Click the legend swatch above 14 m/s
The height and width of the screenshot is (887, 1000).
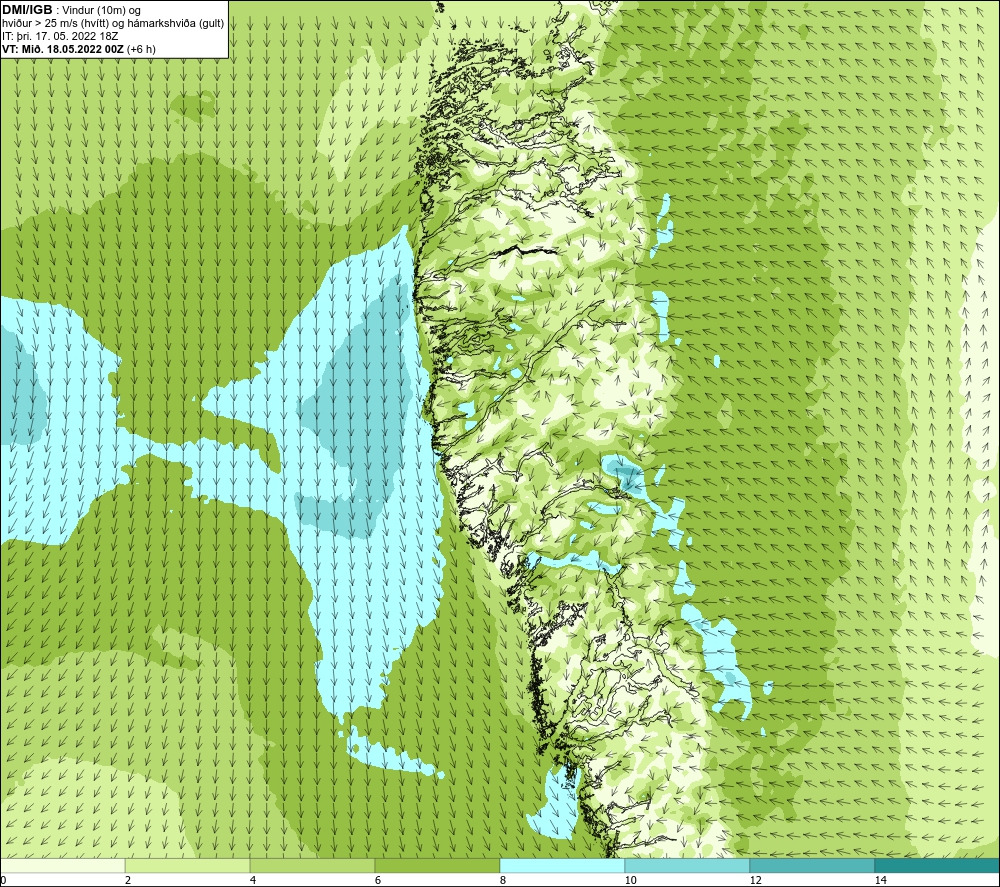click(x=938, y=865)
